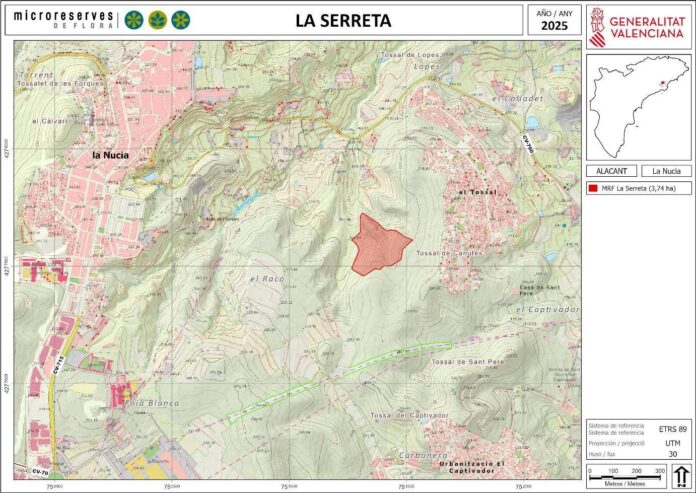Click the 'CV-715' road label
The image size is (696, 493).
59,365
